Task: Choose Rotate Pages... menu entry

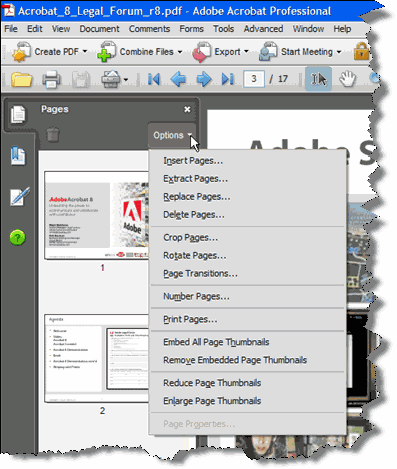Action: 247,256
